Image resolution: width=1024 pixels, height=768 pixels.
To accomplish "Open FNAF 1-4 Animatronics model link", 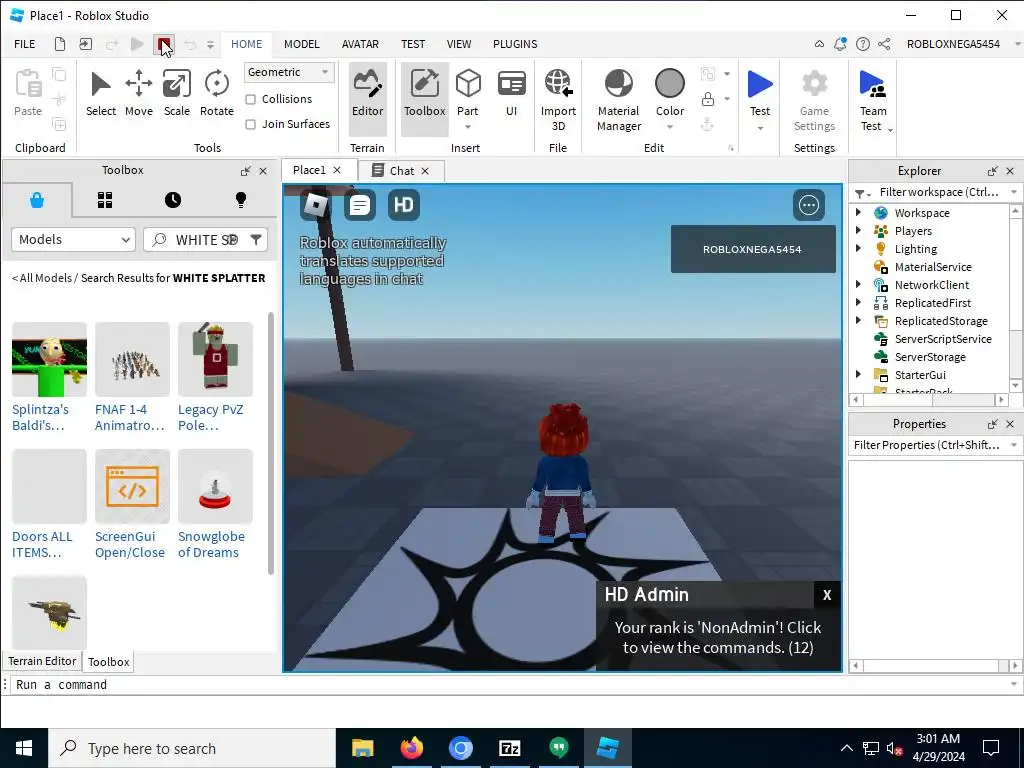I will click(130, 417).
